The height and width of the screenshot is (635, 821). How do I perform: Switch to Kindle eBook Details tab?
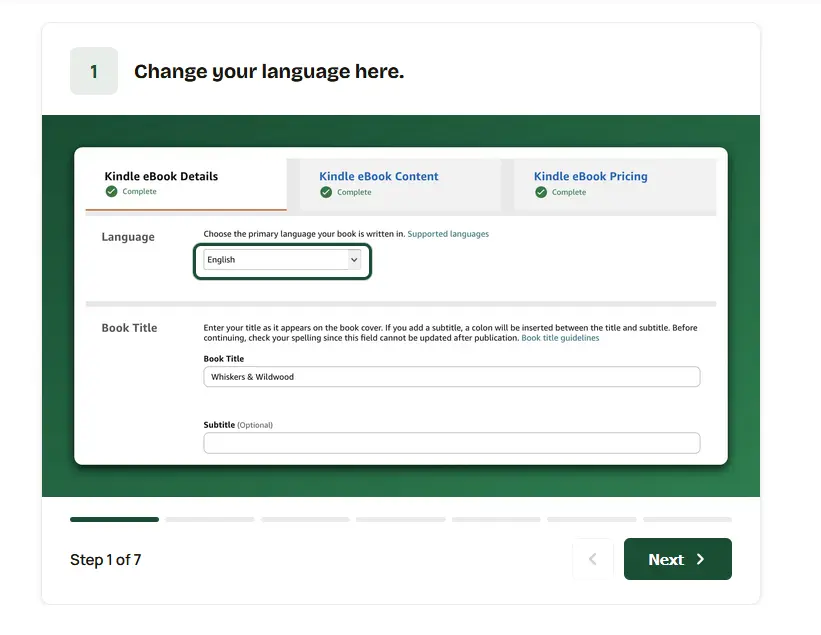pos(186,183)
